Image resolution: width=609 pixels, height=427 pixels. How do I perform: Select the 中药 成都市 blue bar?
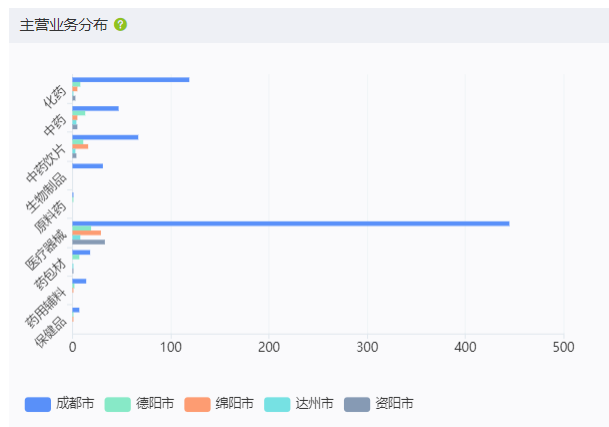coord(96,108)
